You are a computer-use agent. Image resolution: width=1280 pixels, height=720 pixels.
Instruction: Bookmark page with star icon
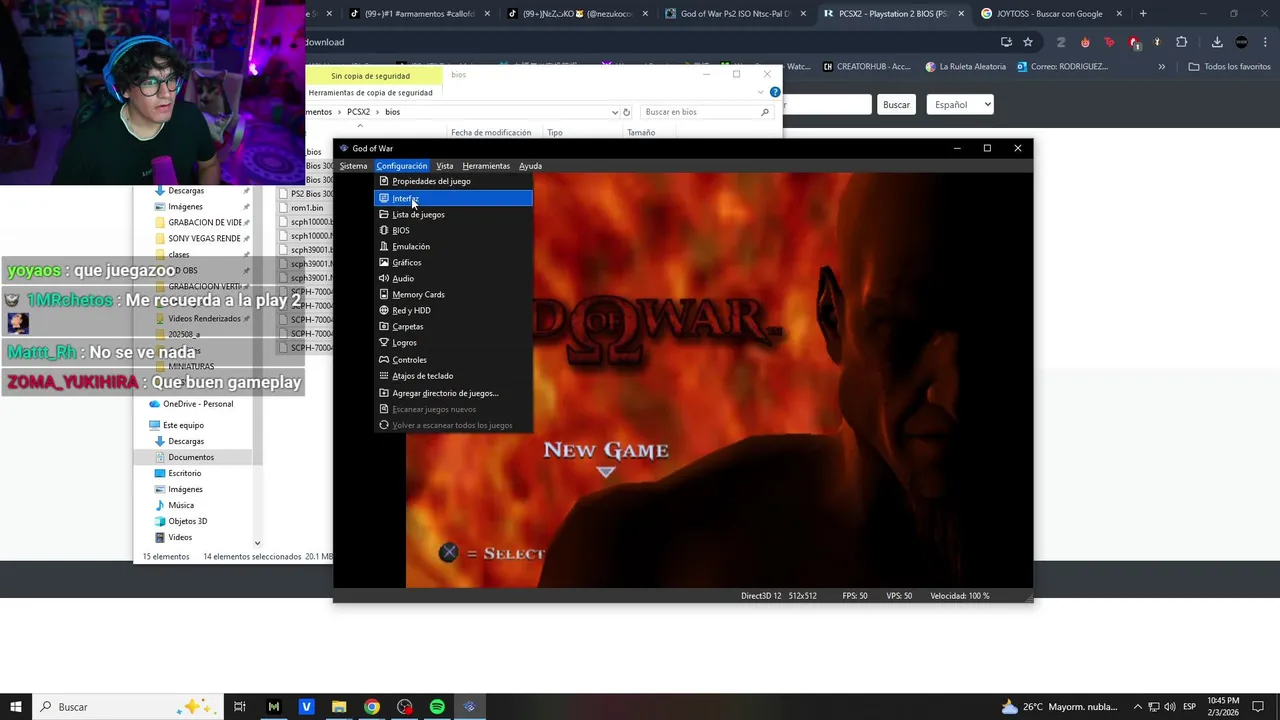[1028, 42]
